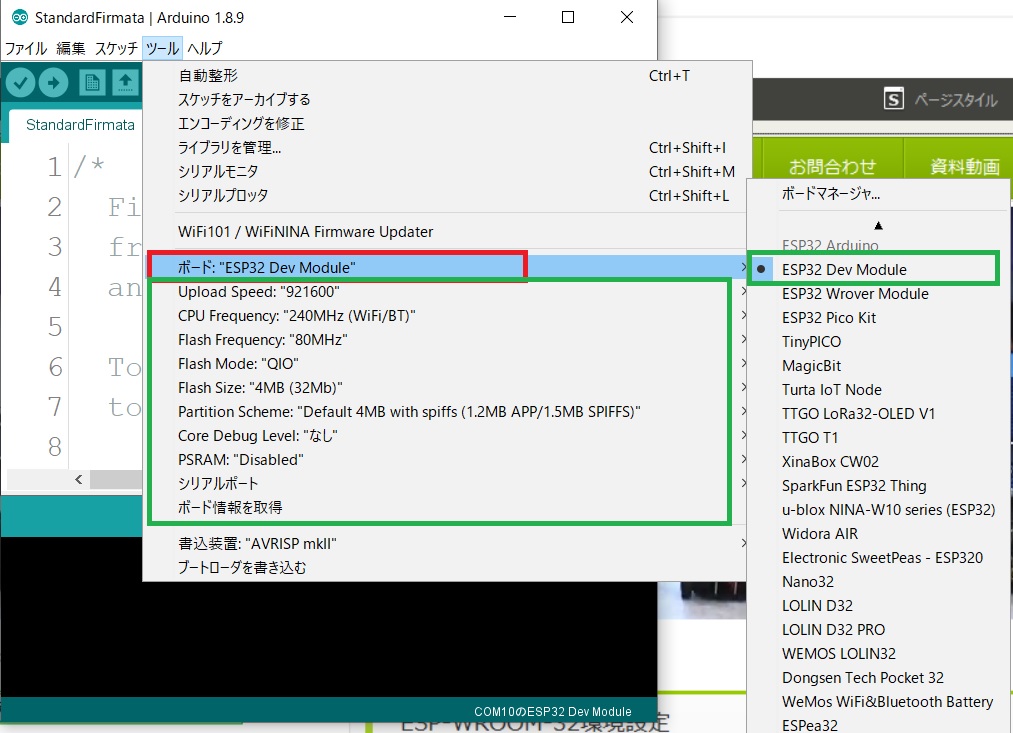Viewport: 1013px width, 733px height.
Task: Select ESPea32 board
Action: (879, 723)
